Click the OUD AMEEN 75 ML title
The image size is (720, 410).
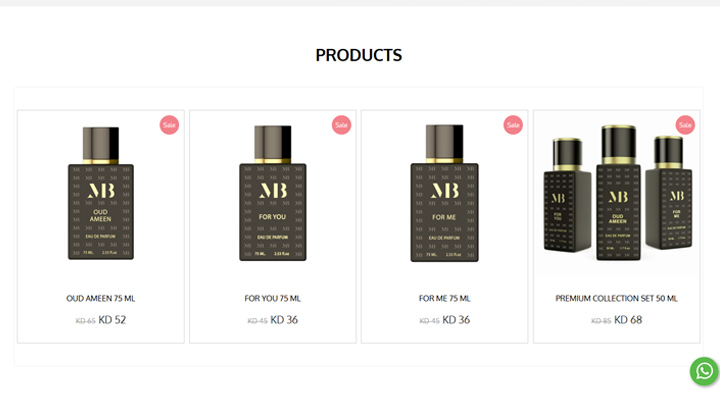pyautogui.click(x=101, y=298)
